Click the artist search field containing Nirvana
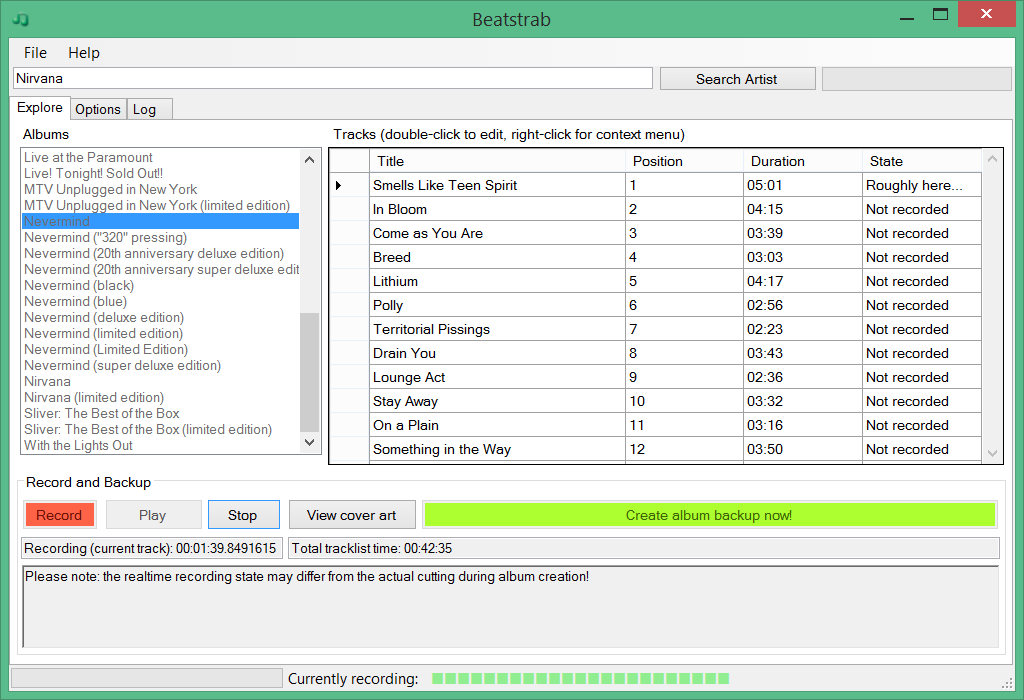 333,78
